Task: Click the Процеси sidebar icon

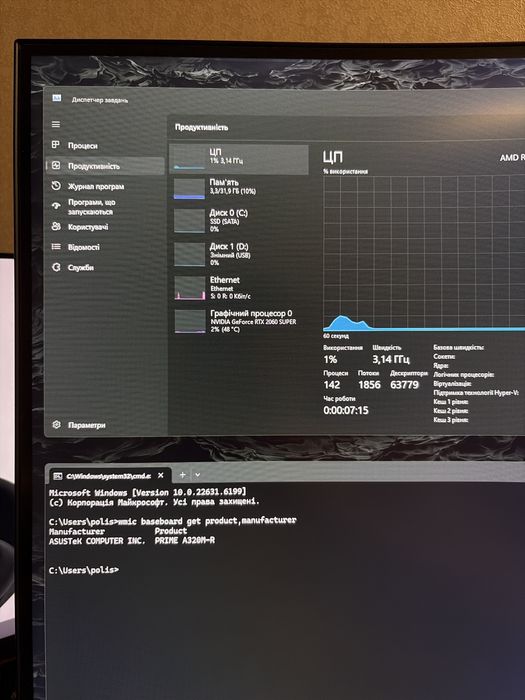Action: tap(56, 145)
